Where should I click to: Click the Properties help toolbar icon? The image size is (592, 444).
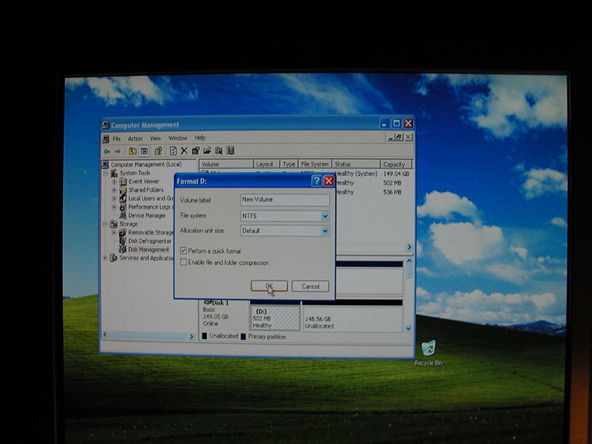pos(159,151)
